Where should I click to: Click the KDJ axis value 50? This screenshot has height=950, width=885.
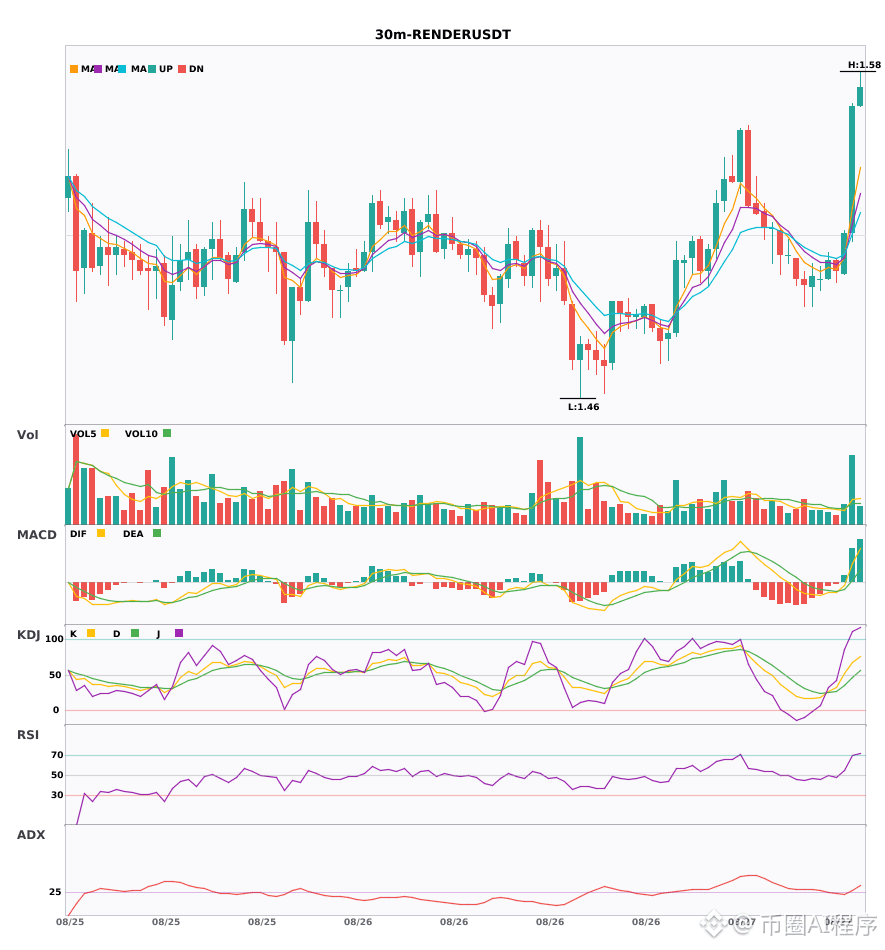[x=55, y=675]
